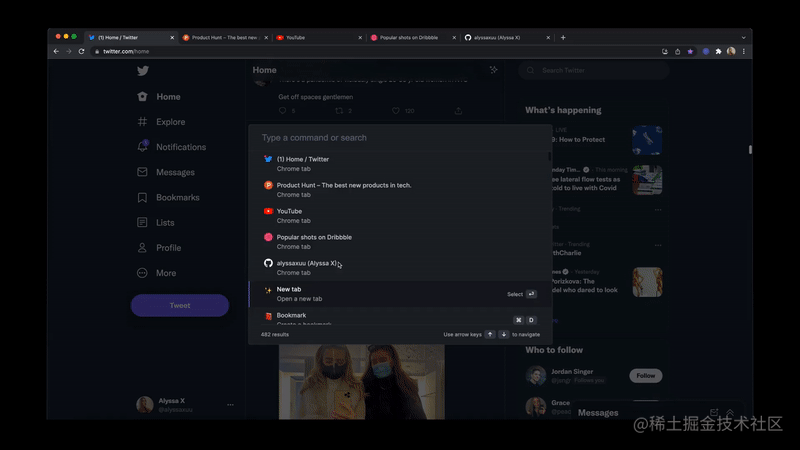Viewport: 800px width, 450px height.
Task: Select '(1) Home / Twitter' Chrome tab result
Action: (401, 164)
